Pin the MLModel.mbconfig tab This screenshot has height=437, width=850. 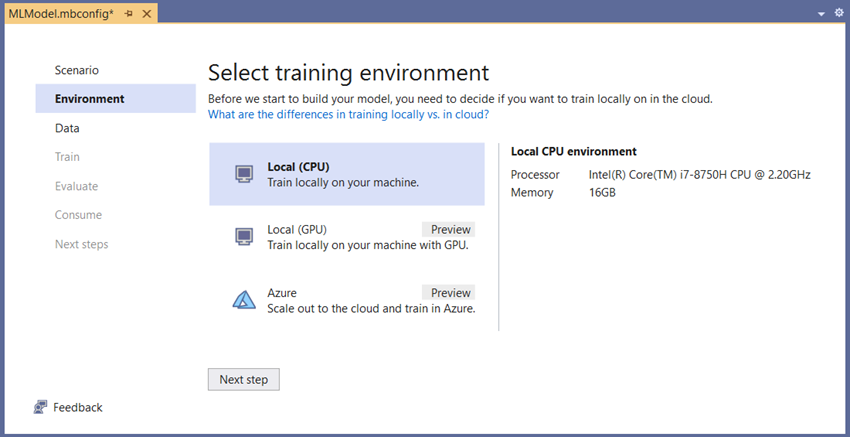128,14
